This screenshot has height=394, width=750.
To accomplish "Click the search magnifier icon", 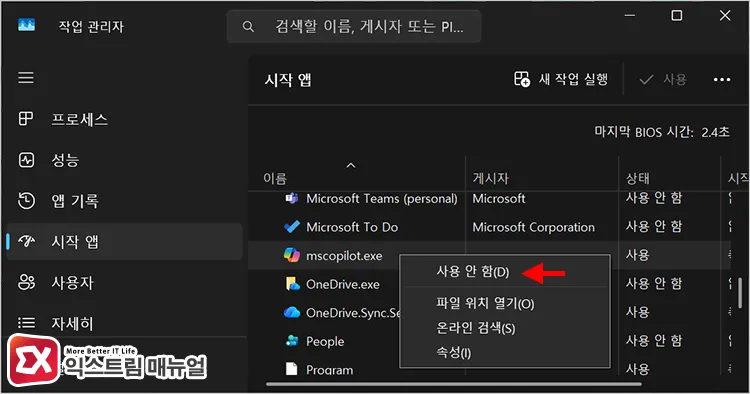I will point(248,26).
